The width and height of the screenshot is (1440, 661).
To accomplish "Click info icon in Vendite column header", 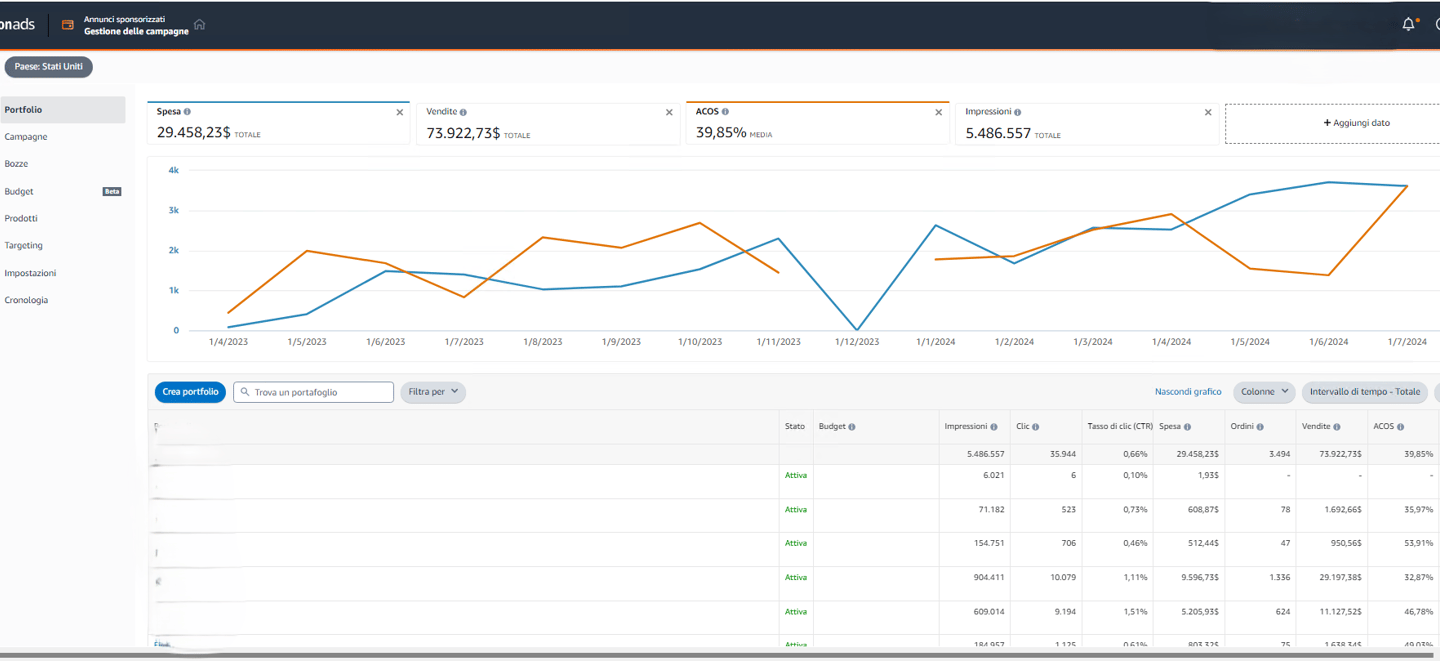I will (x=1336, y=427).
